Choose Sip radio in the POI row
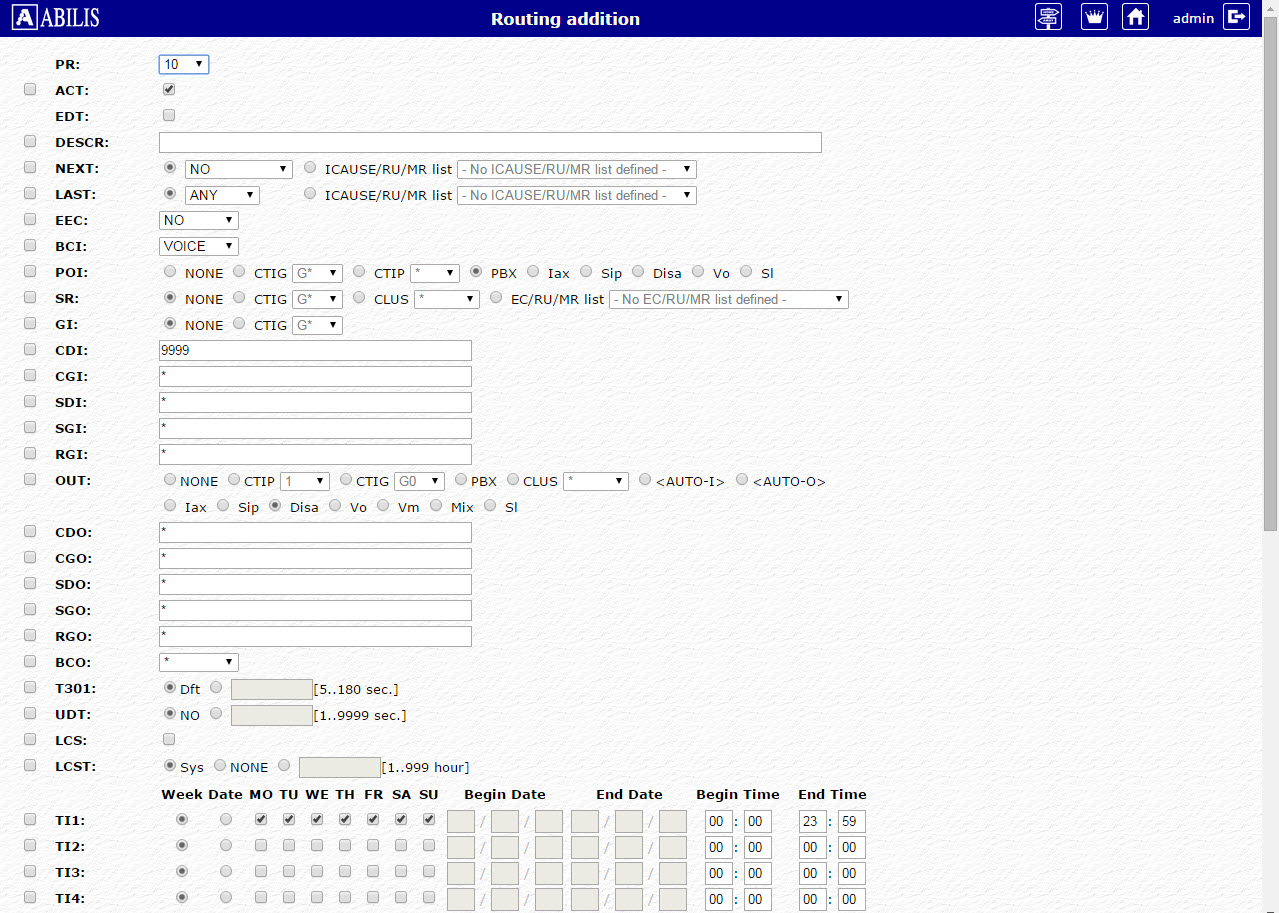The image size is (1279, 913). point(586,271)
